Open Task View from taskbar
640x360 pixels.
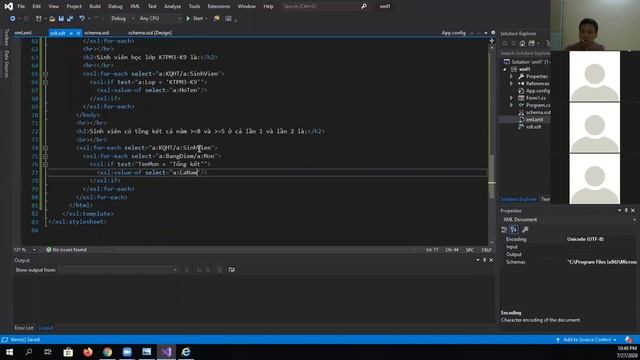point(48,352)
